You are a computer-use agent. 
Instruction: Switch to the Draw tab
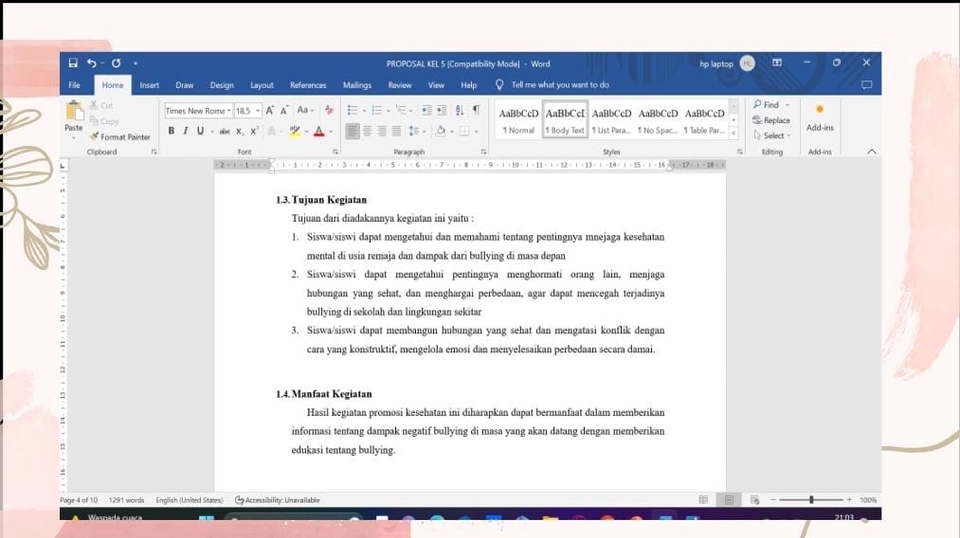point(184,85)
